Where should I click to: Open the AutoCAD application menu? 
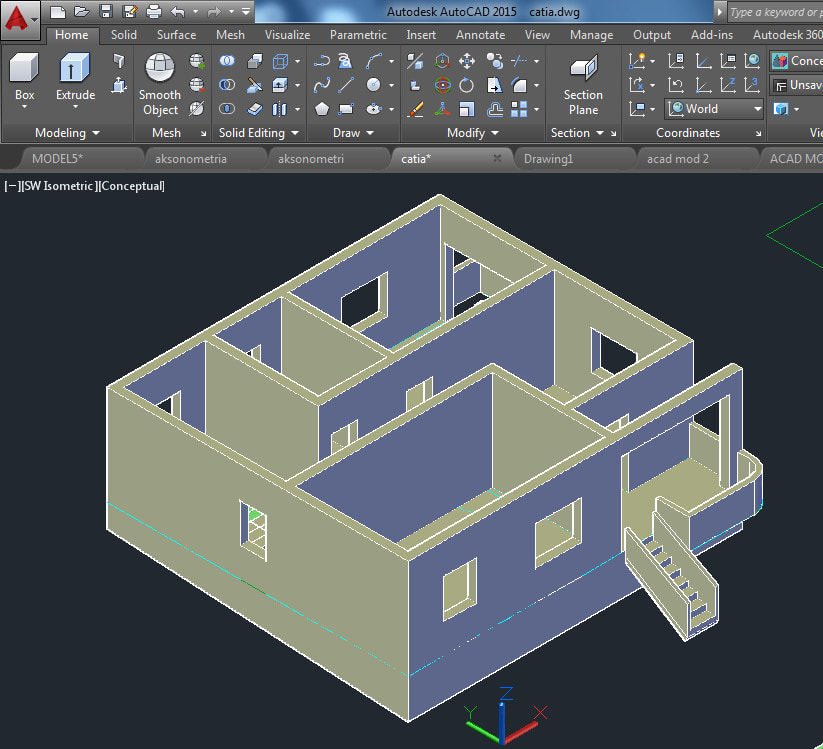tap(20, 20)
